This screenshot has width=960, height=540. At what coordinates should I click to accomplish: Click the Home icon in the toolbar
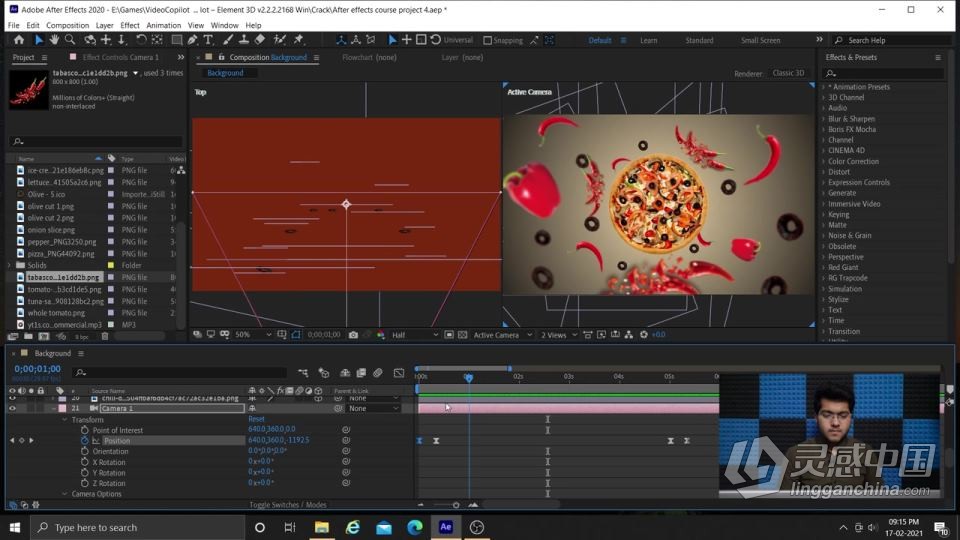coord(18,40)
